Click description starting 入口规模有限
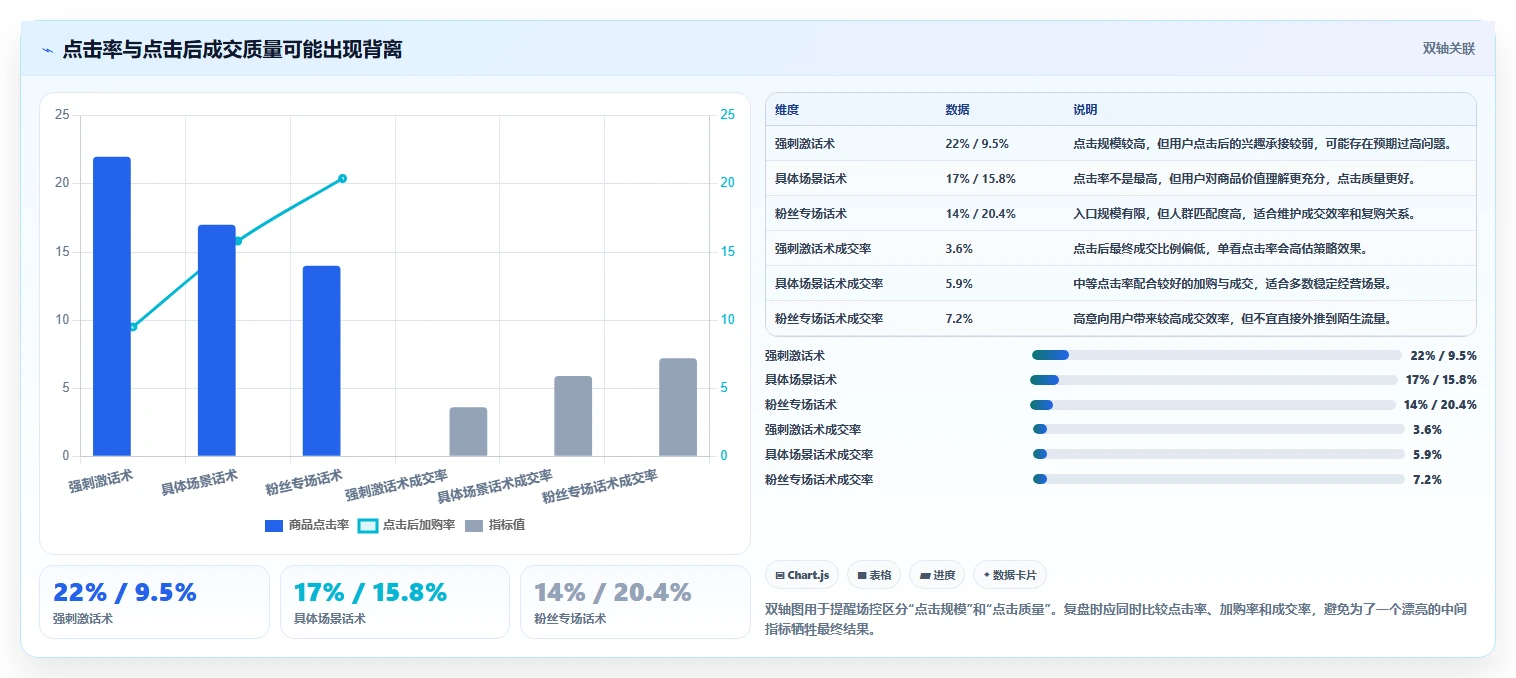The height and width of the screenshot is (678, 1516). pyautogui.click(x=1244, y=214)
